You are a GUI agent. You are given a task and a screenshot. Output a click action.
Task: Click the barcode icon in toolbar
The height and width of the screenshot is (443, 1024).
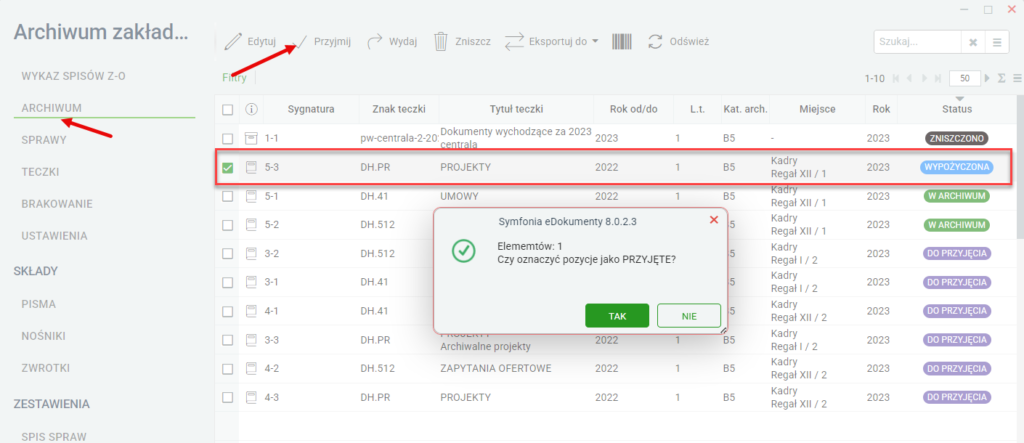pyautogui.click(x=622, y=42)
